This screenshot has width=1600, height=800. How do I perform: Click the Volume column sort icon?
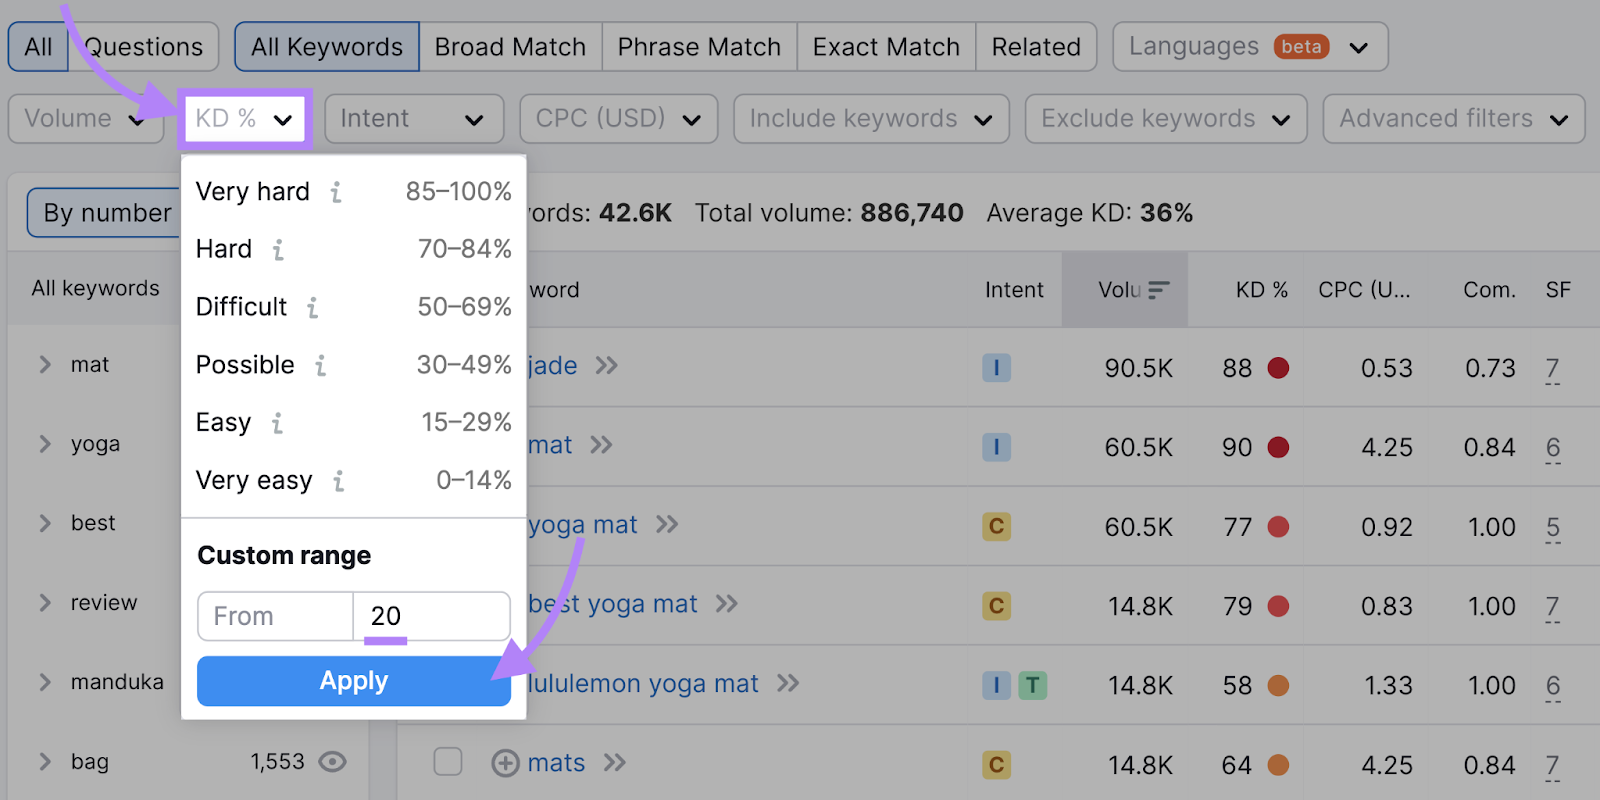(1158, 290)
